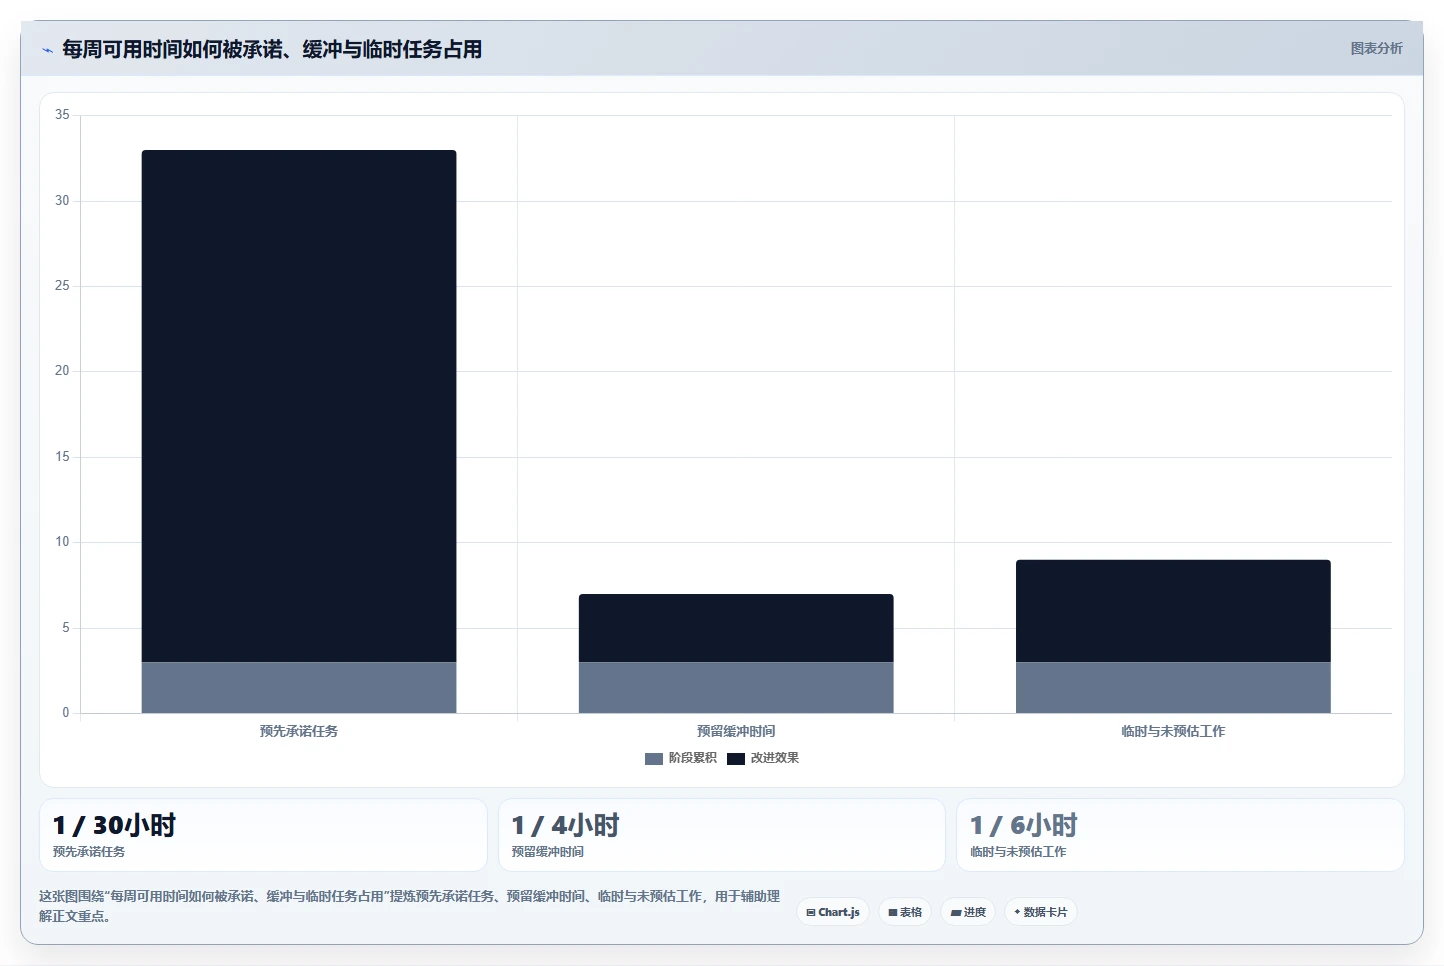Click the gray 临时与未预估工作 bar segment
The image size is (1444, 966).
(1173, 688)
